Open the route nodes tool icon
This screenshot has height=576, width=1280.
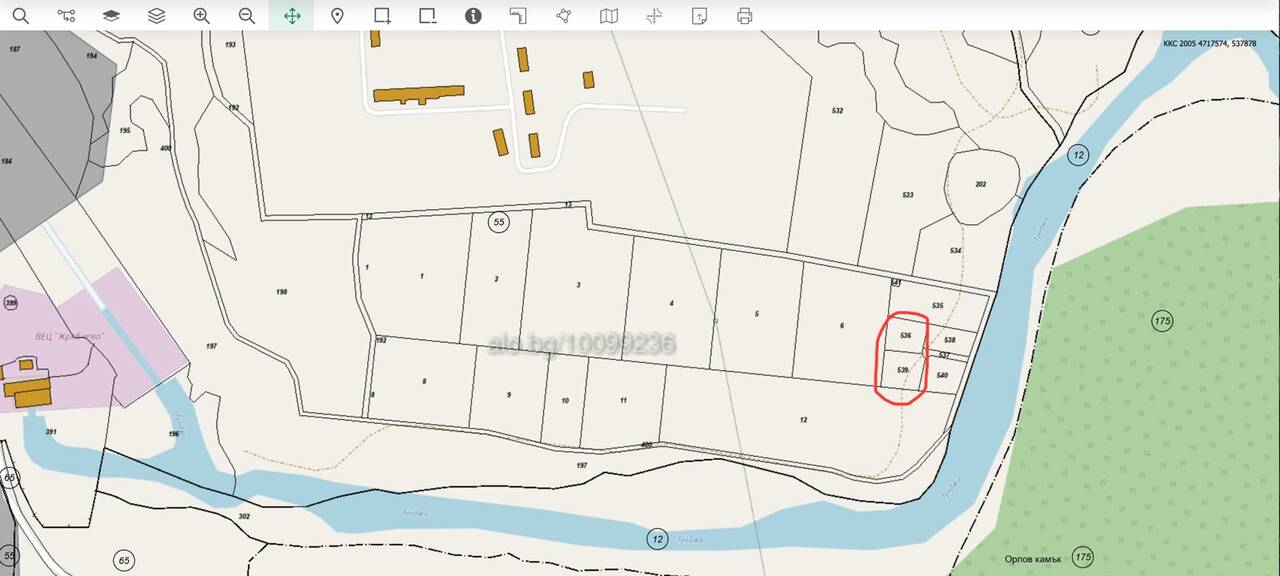(x=66, y=15)
